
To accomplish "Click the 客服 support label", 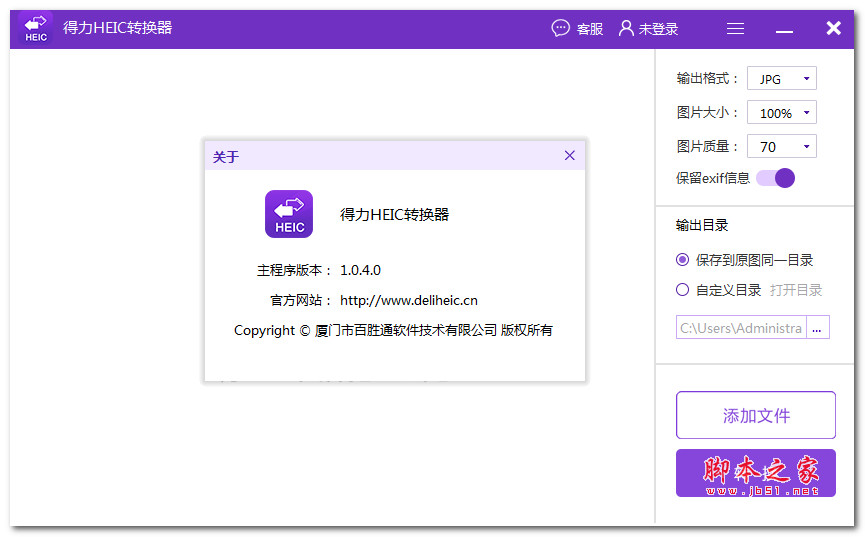I will coord(590,29).
